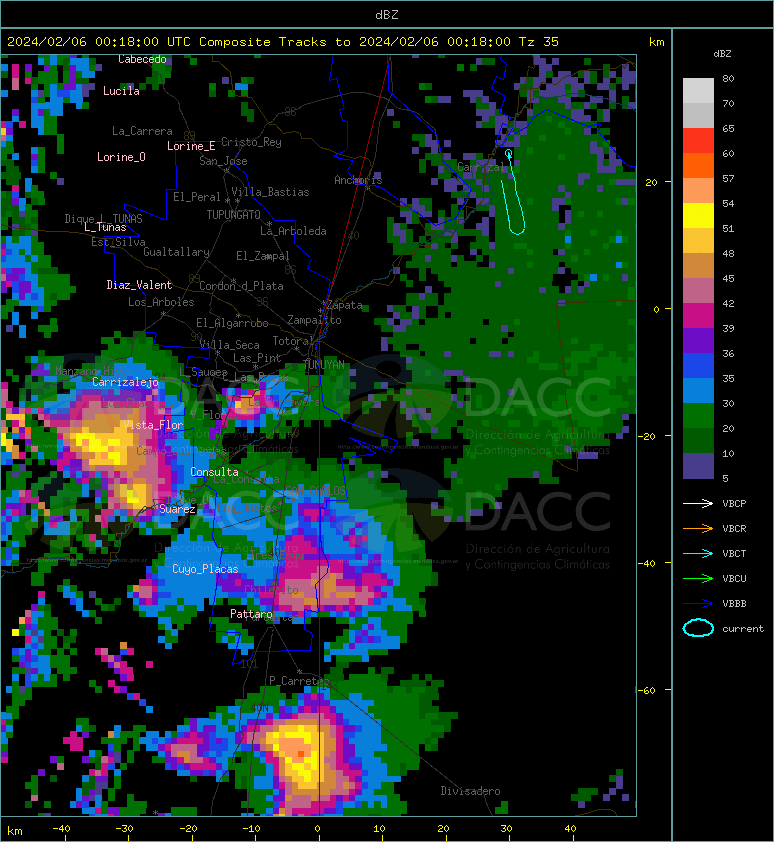
Task: Click the cyan VBCT arrow in legend
Action: pyautogui.click(x=698, y=553)
